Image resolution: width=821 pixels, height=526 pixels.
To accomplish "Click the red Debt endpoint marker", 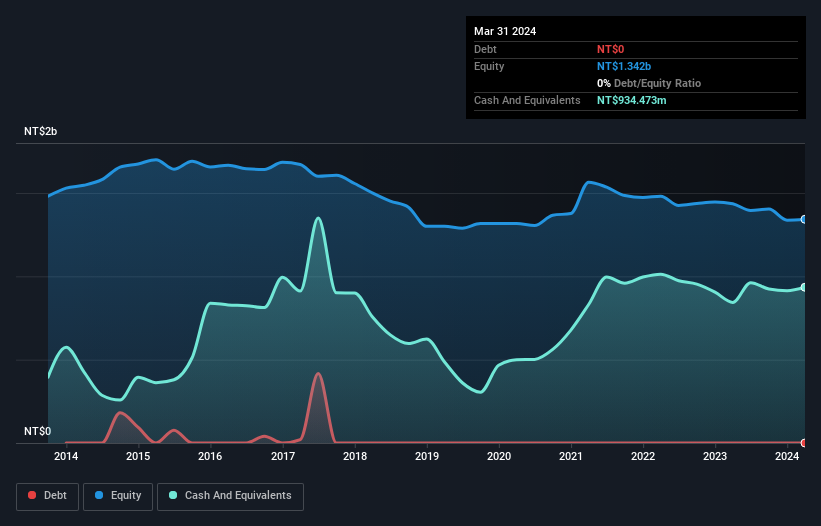I will click(x=804, y=443).
